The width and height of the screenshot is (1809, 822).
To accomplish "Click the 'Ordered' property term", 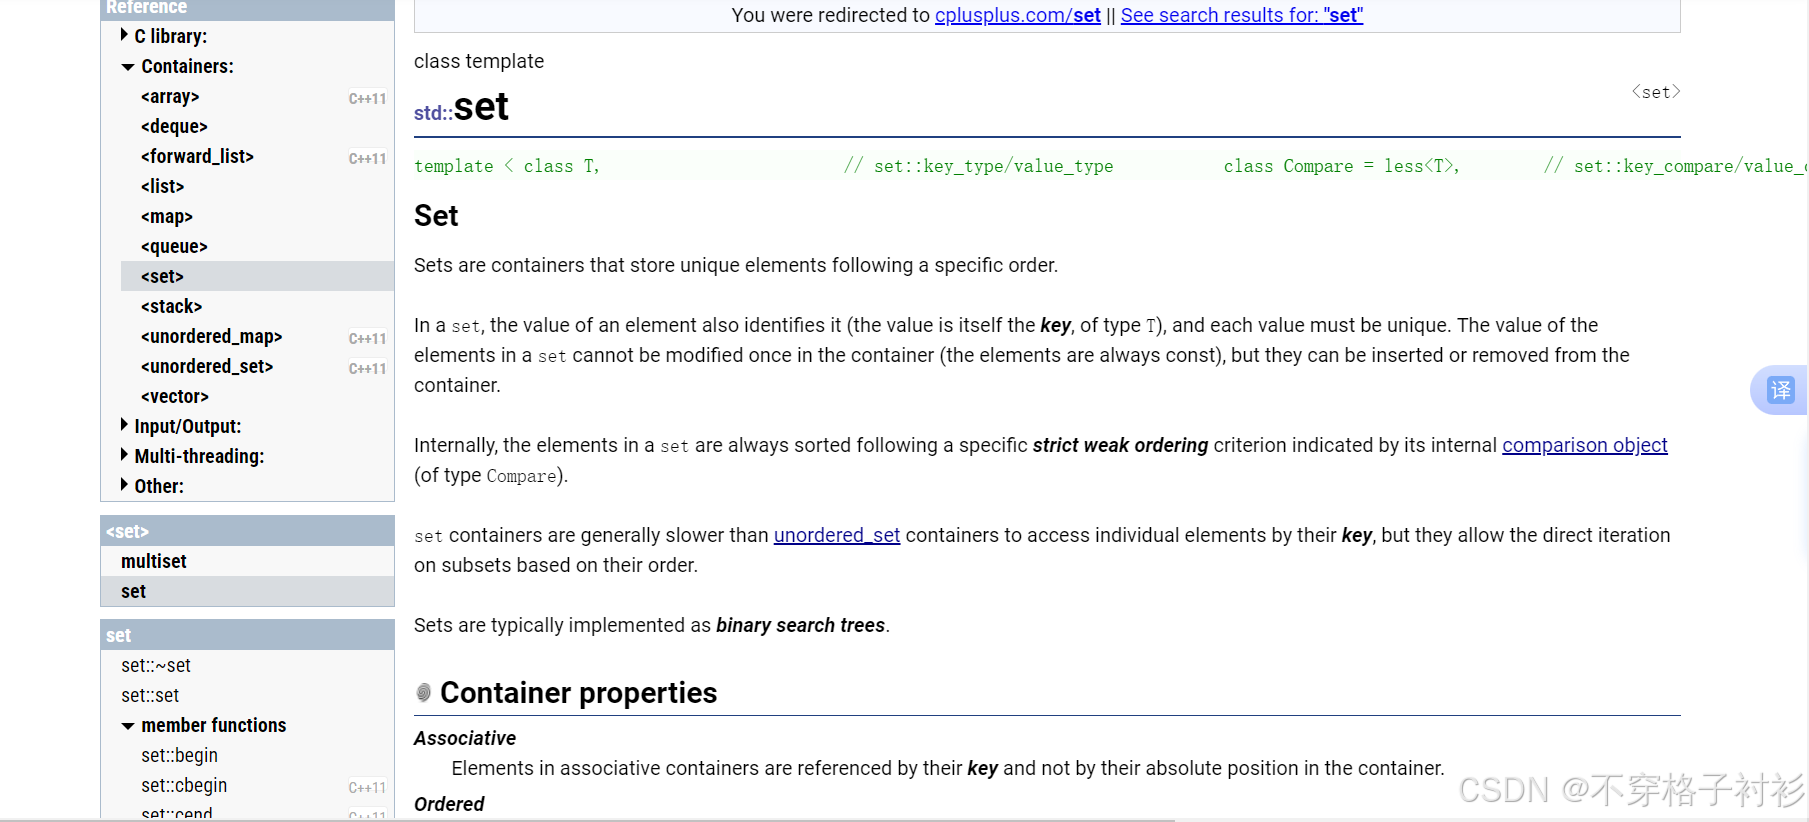I will (x=449, y=804).
